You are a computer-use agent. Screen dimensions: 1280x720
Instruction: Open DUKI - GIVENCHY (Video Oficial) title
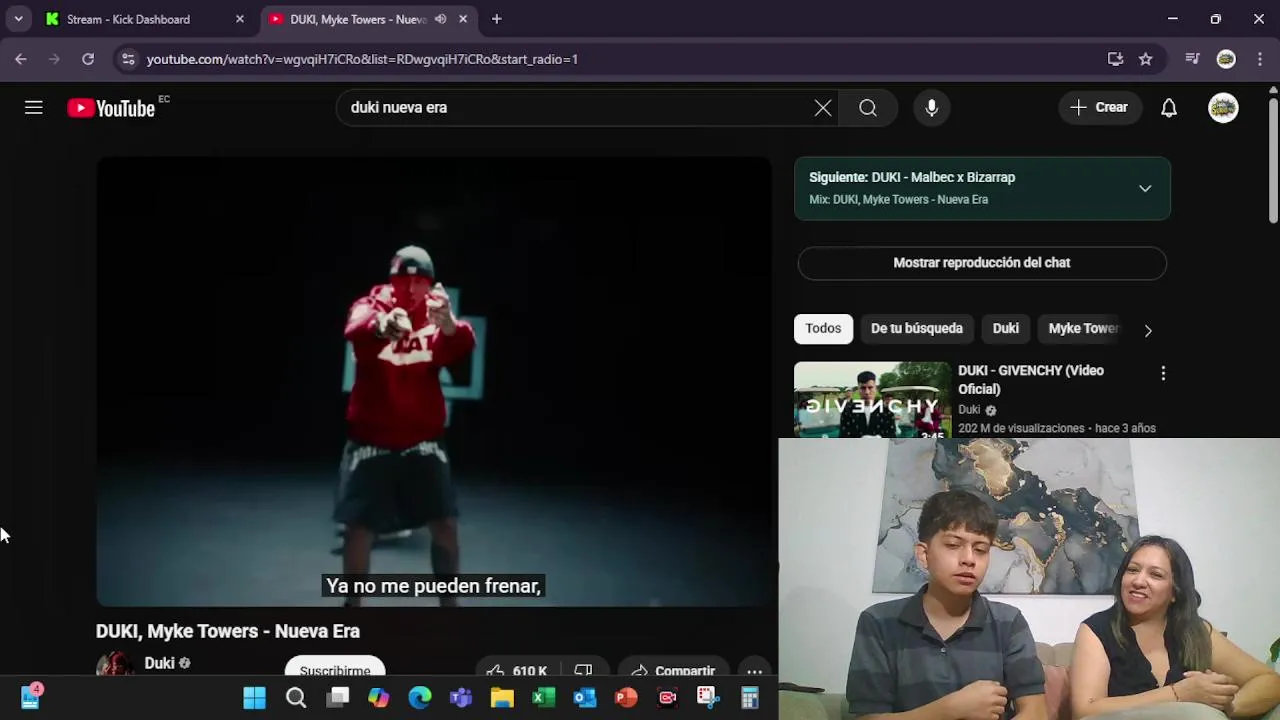tap(1031, 380)
